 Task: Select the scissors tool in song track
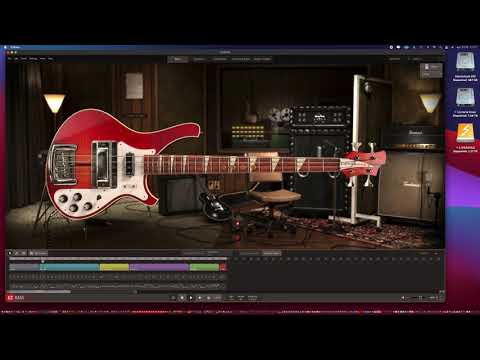point(24,253)
